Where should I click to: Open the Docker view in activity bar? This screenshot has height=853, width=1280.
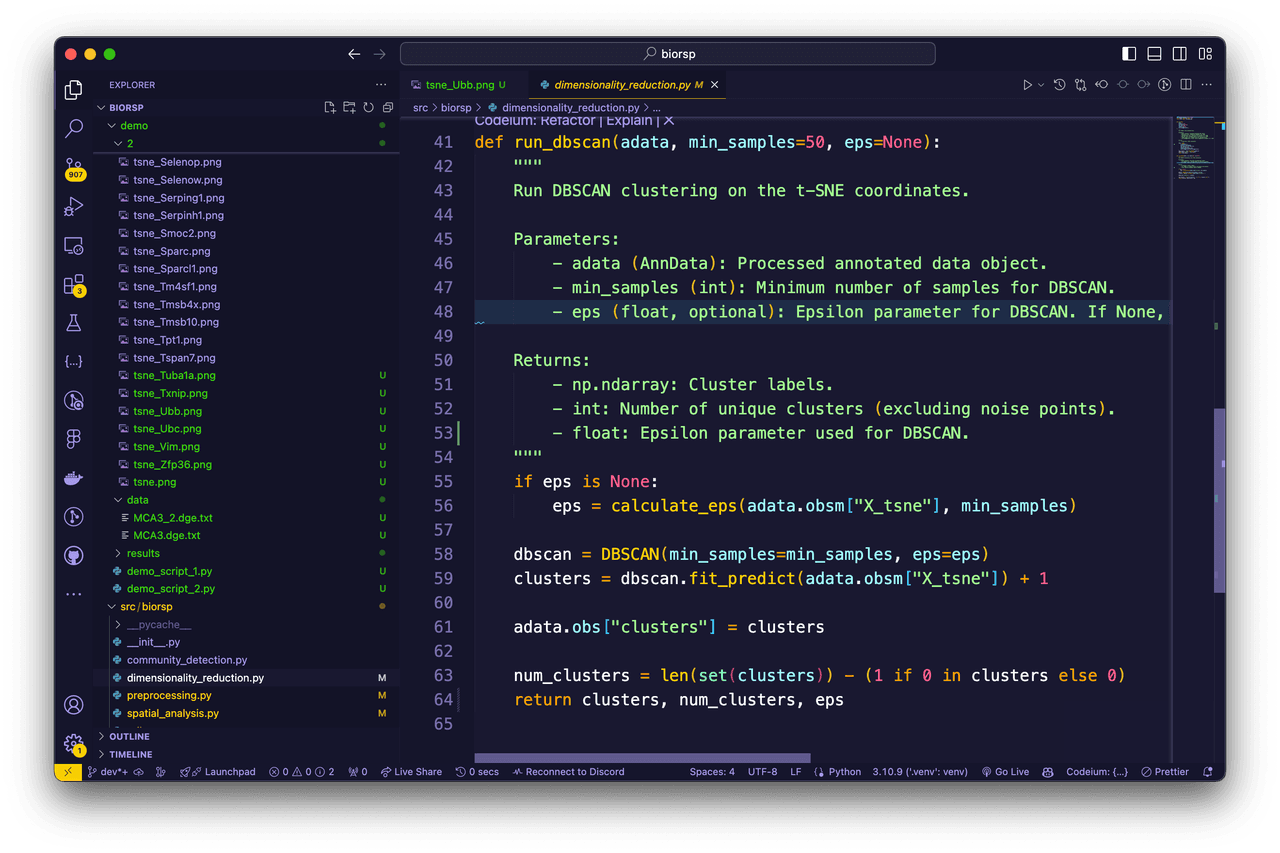(x=74, y=478)
